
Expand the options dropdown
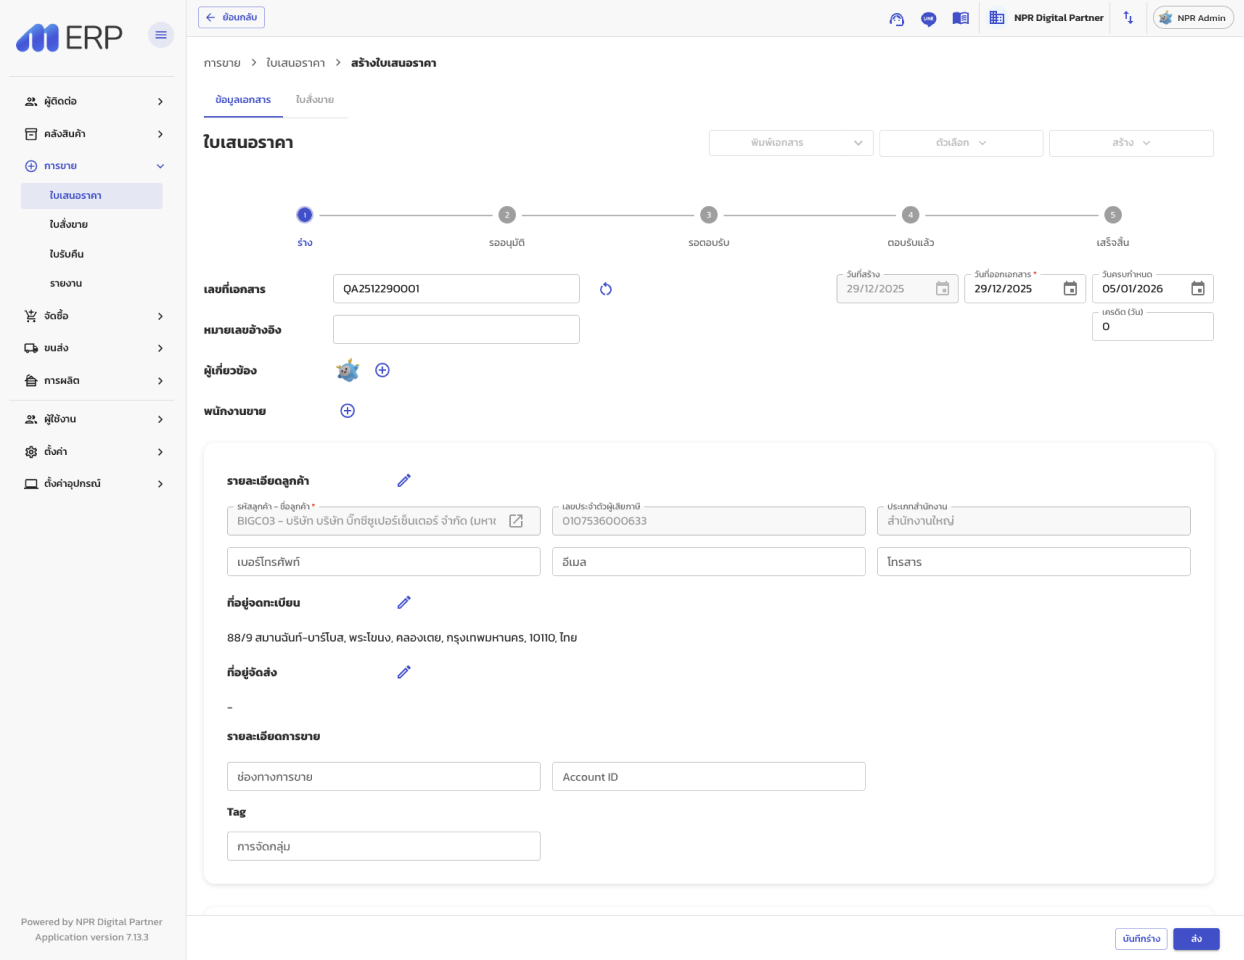[961, 143]
